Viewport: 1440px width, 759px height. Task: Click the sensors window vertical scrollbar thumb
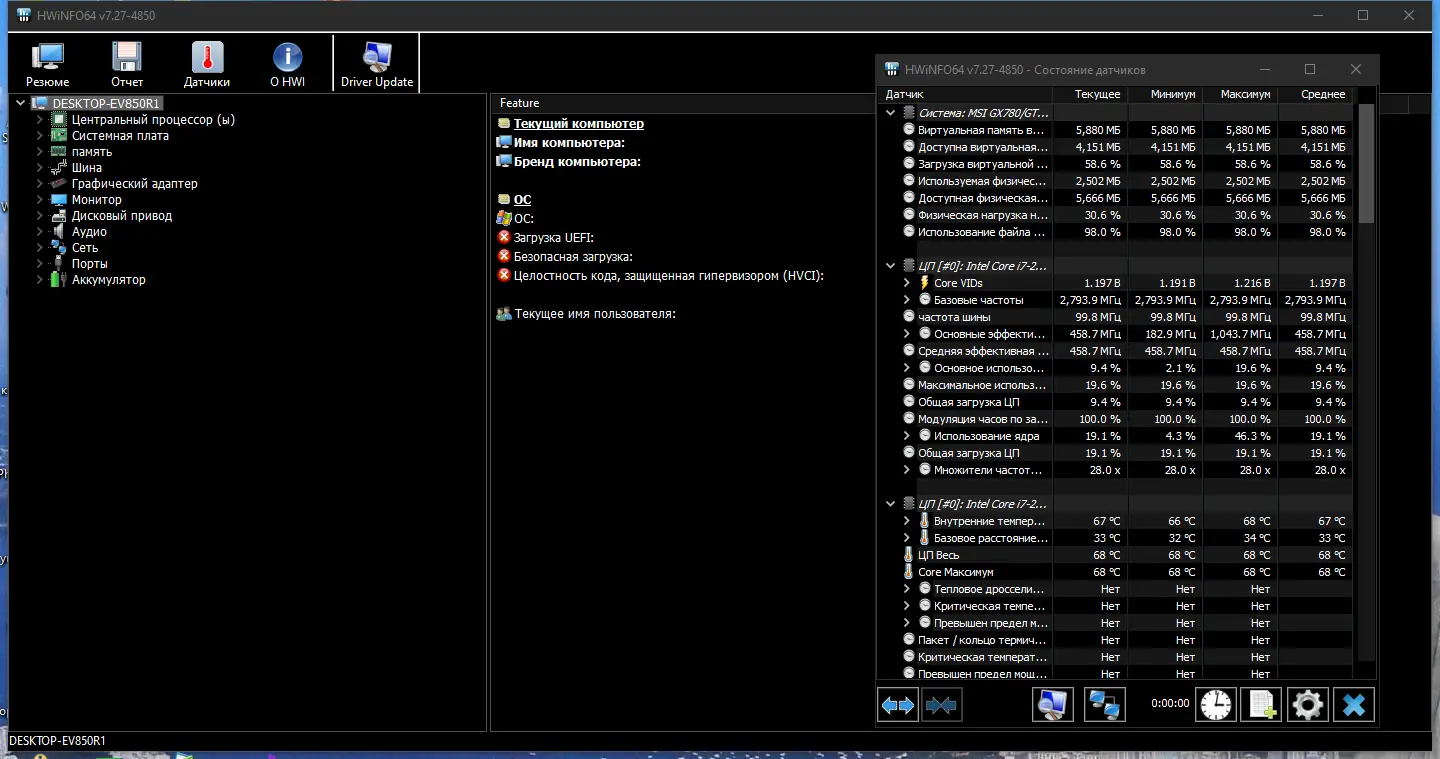pos(1366,162)
